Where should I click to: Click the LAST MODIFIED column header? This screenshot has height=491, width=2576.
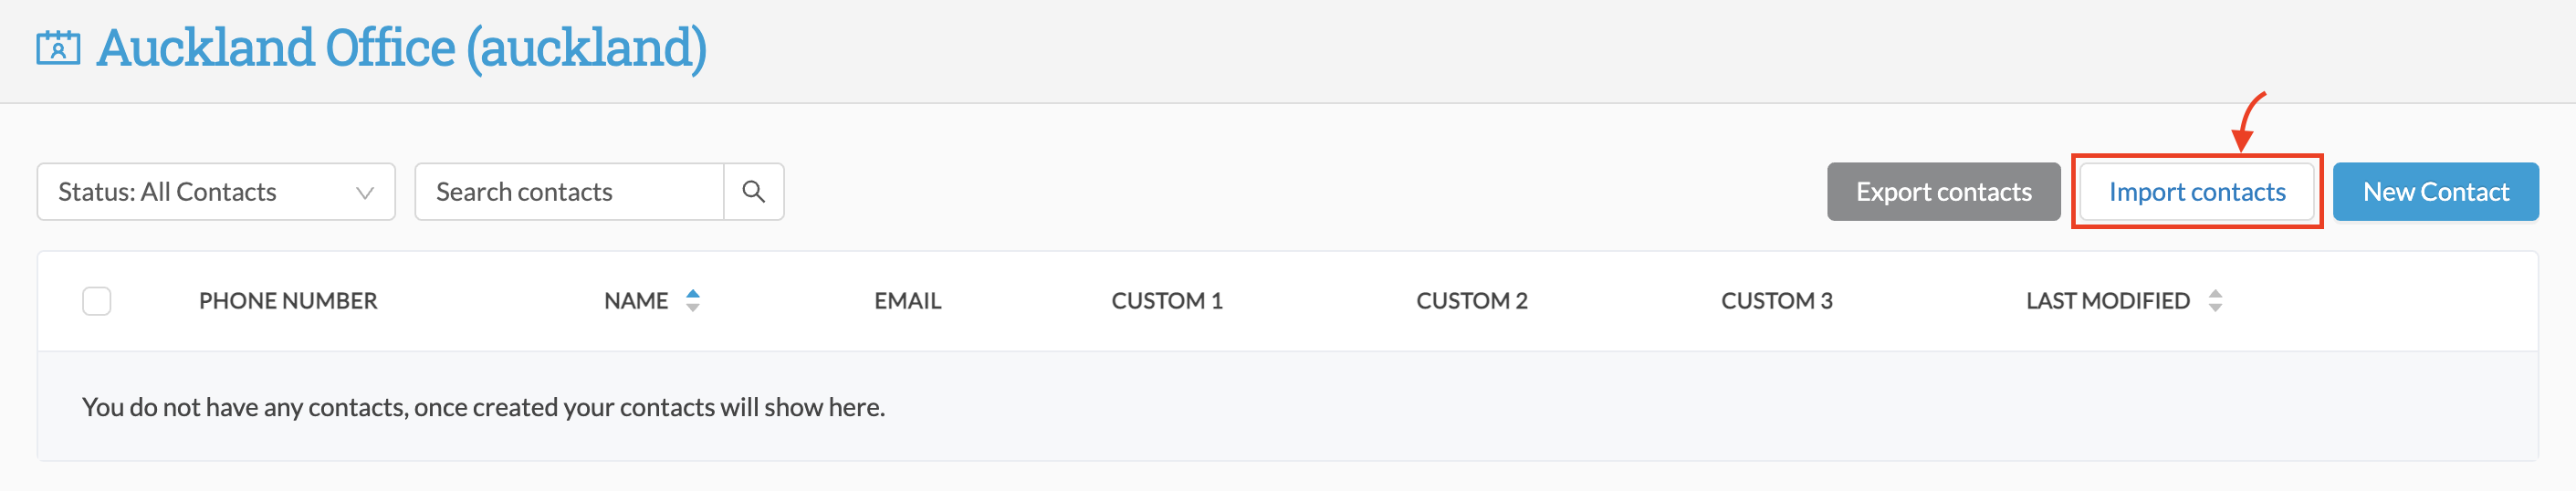(2108, 301)
